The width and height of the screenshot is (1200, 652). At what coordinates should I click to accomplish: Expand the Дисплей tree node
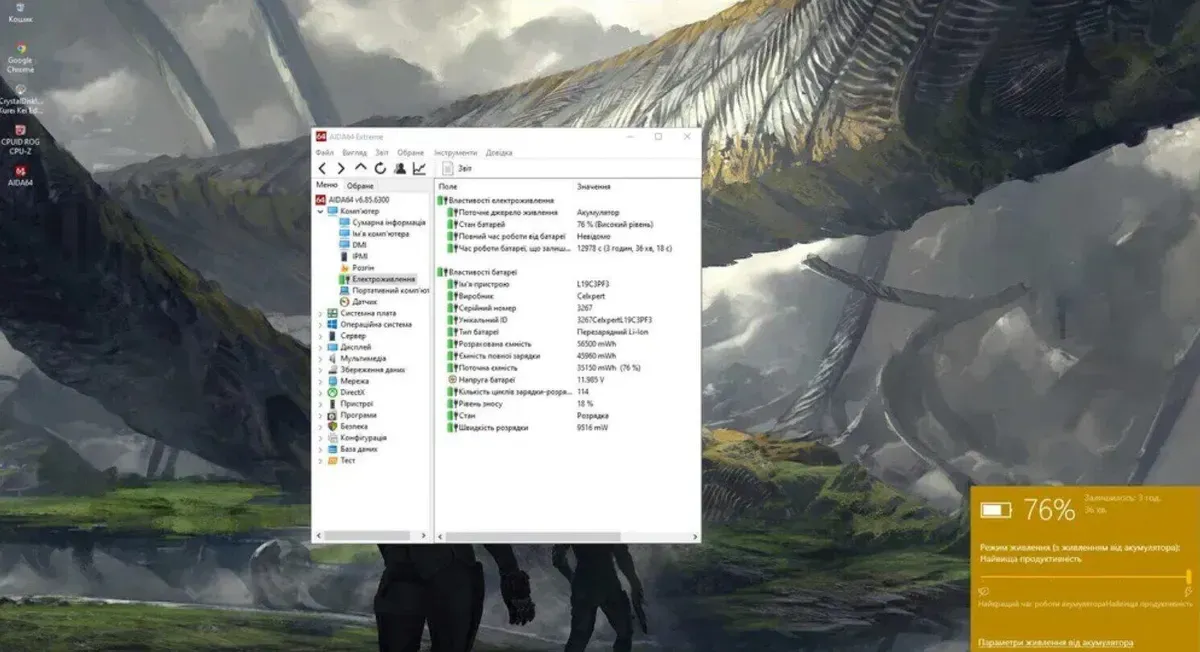(x=320, y=347)
